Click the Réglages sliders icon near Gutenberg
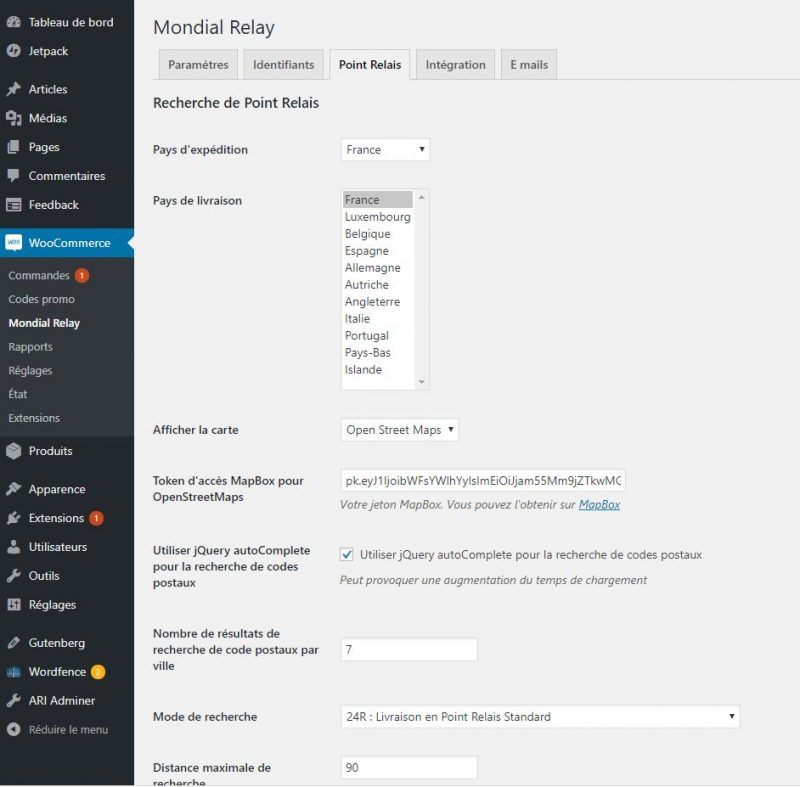This screenshot has width=800, height=787. 14,604
